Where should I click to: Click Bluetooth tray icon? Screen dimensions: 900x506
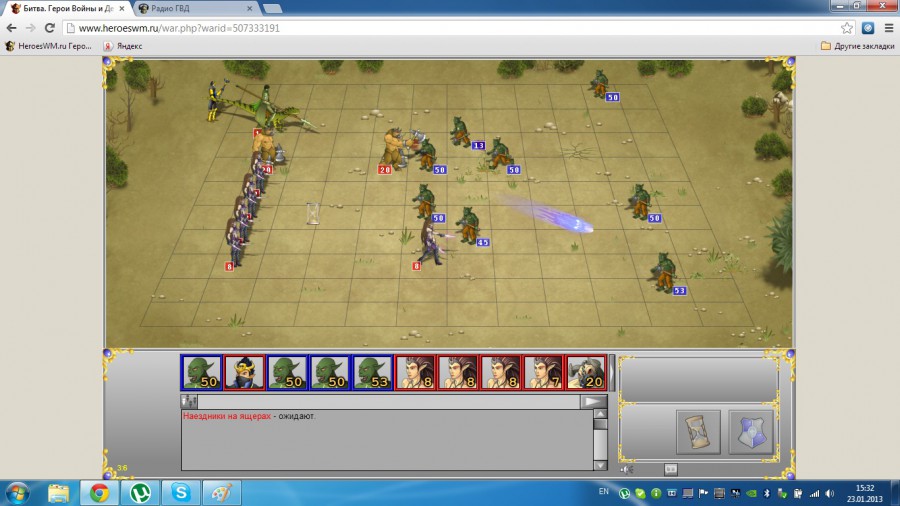click(767, 493)
